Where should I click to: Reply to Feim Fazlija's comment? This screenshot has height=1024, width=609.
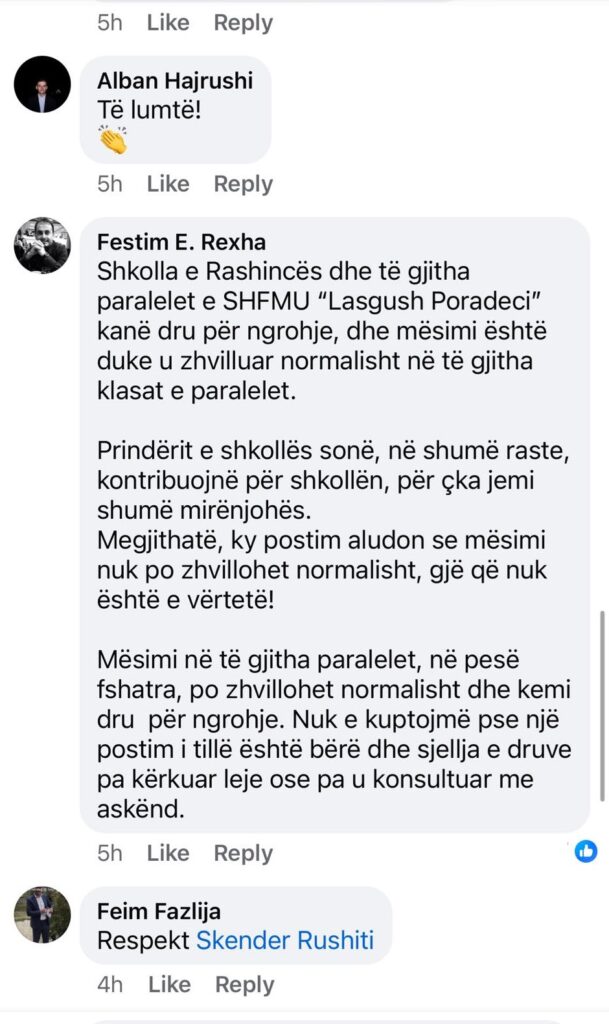click(x=244, y=984)
